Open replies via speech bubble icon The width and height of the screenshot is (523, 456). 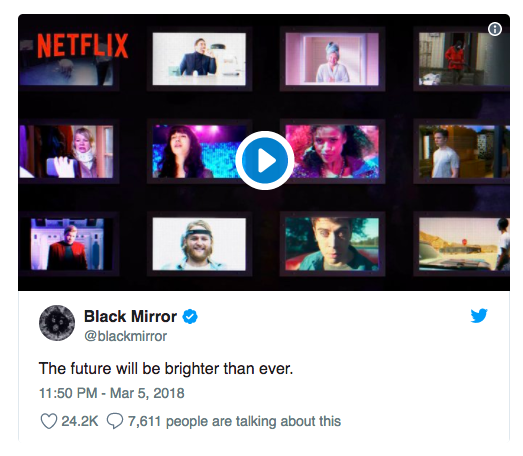coord(115,421)
